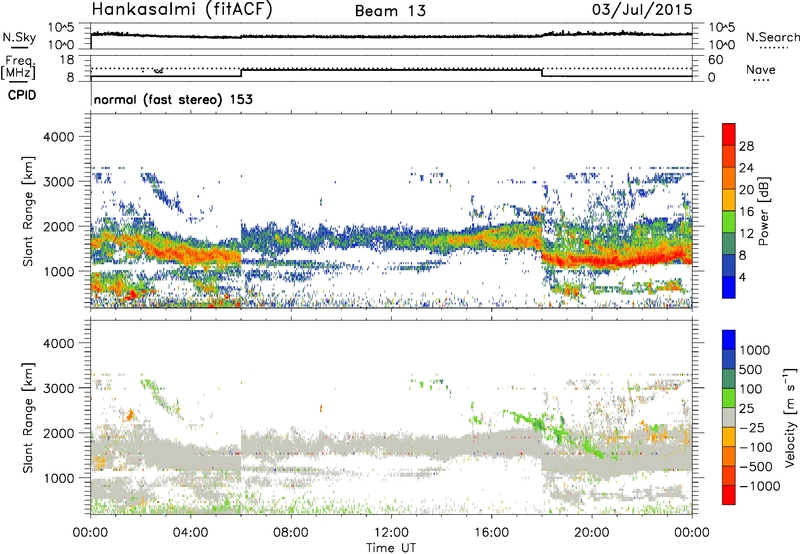This screenshot has height=554, width=800.
Task: Click the Slant Range label of velocity panel
Action: click(x=27, y=417)
